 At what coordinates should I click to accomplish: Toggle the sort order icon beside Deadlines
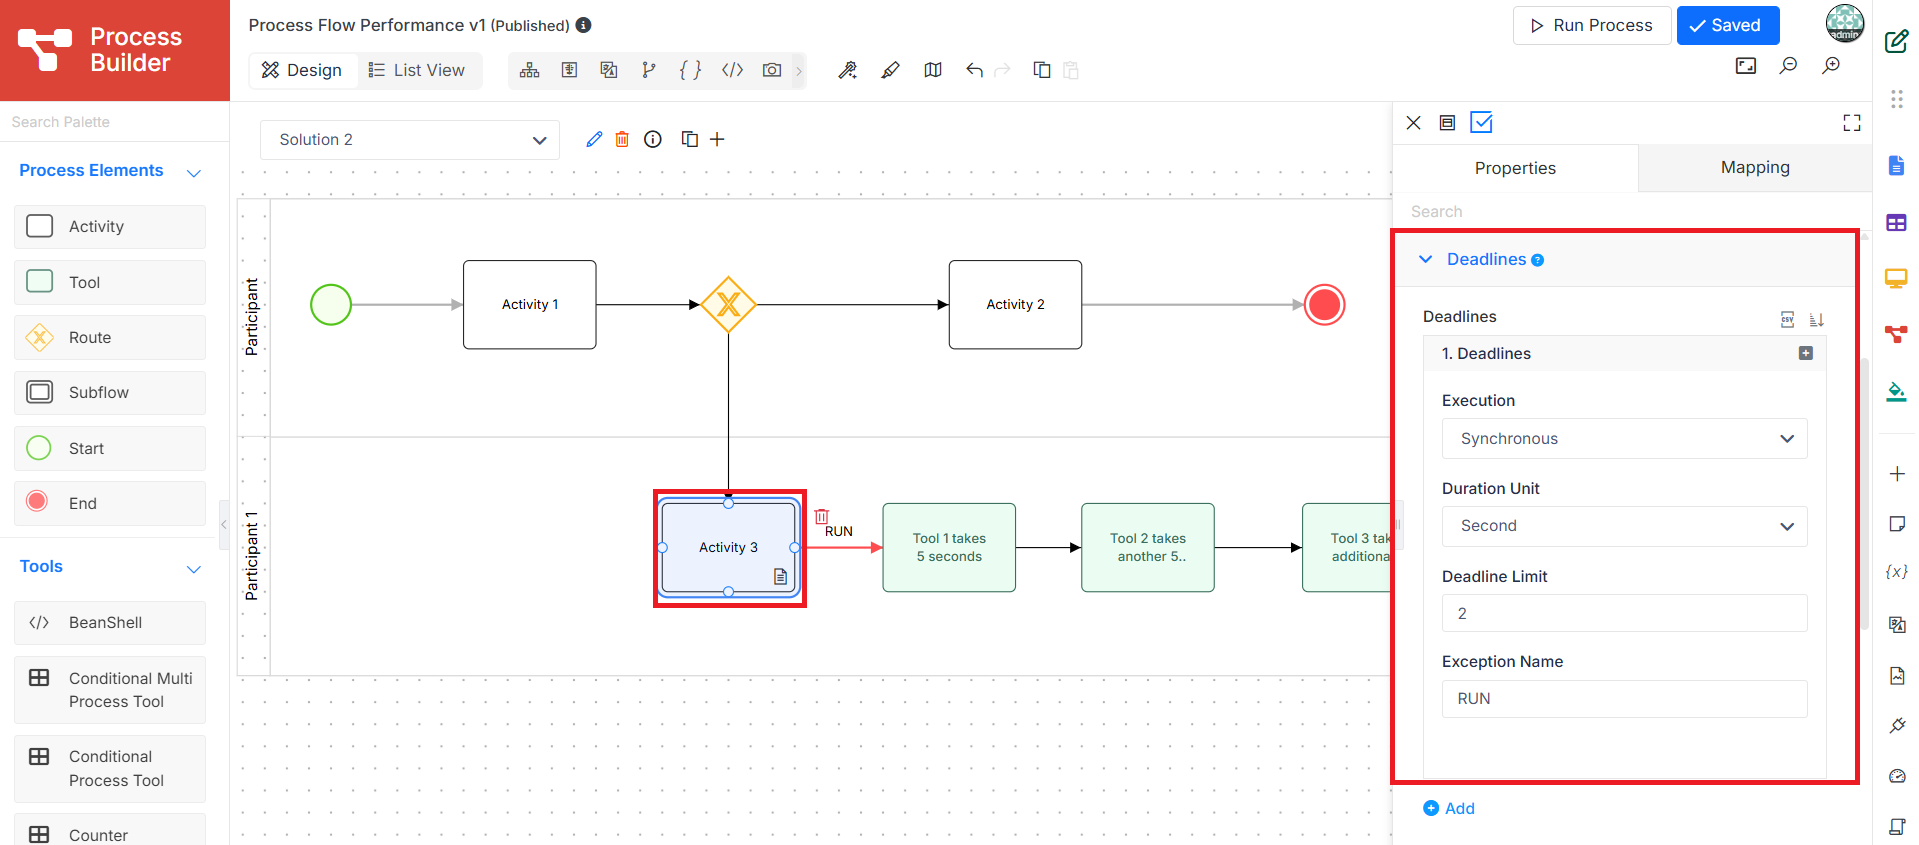1817,320
